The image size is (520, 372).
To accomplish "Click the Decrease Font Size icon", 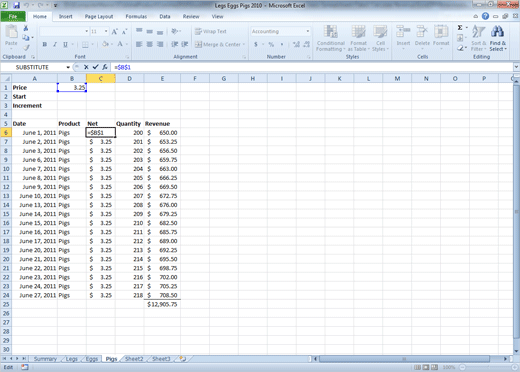I will tap(124, 32).
